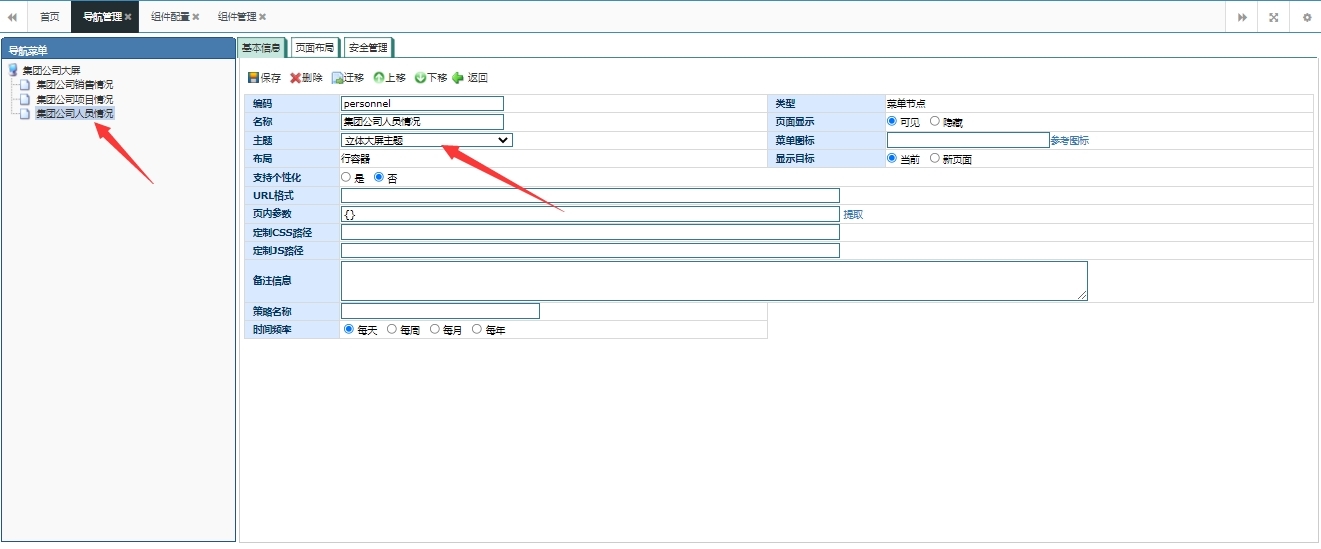1321x549 pixels.
Task: Open the 安全管理 tab
Action: [x=369, y=47]
